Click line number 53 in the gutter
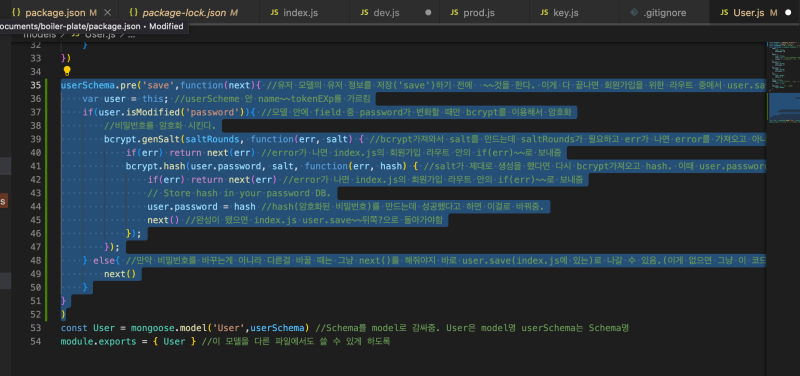 tap(36, 328)
